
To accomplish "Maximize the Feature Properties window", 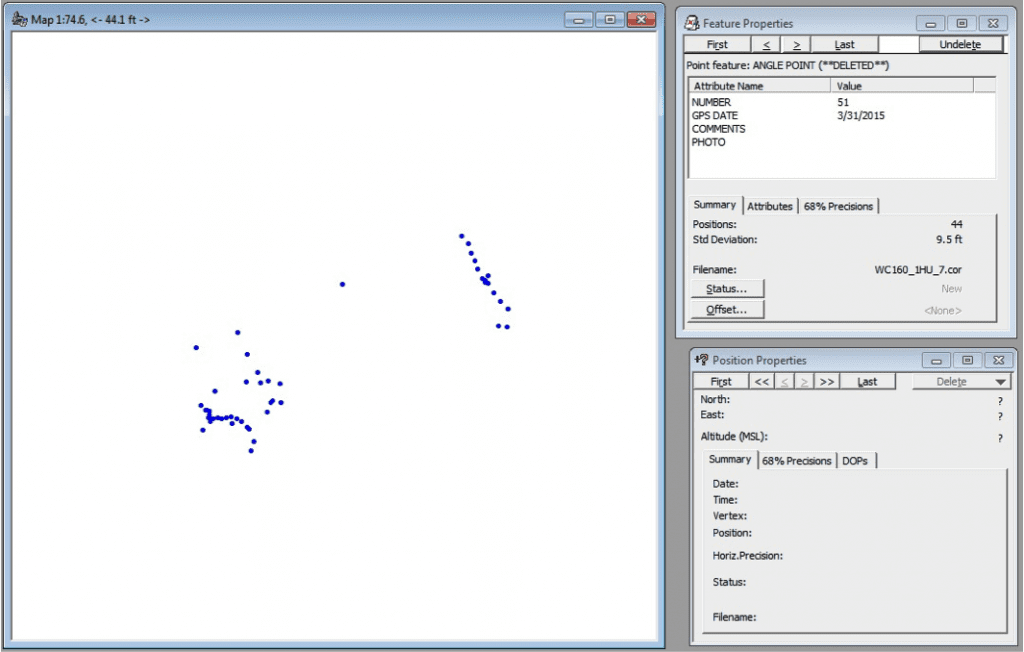I will point(962,24).
